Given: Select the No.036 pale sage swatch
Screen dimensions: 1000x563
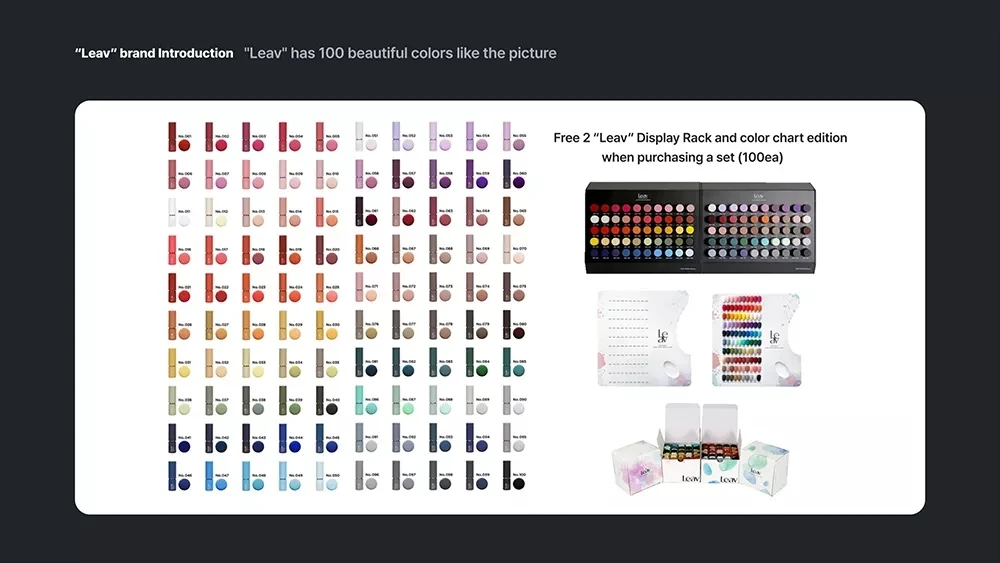Looking at the screenshot, I should click(x=184, y=409).
